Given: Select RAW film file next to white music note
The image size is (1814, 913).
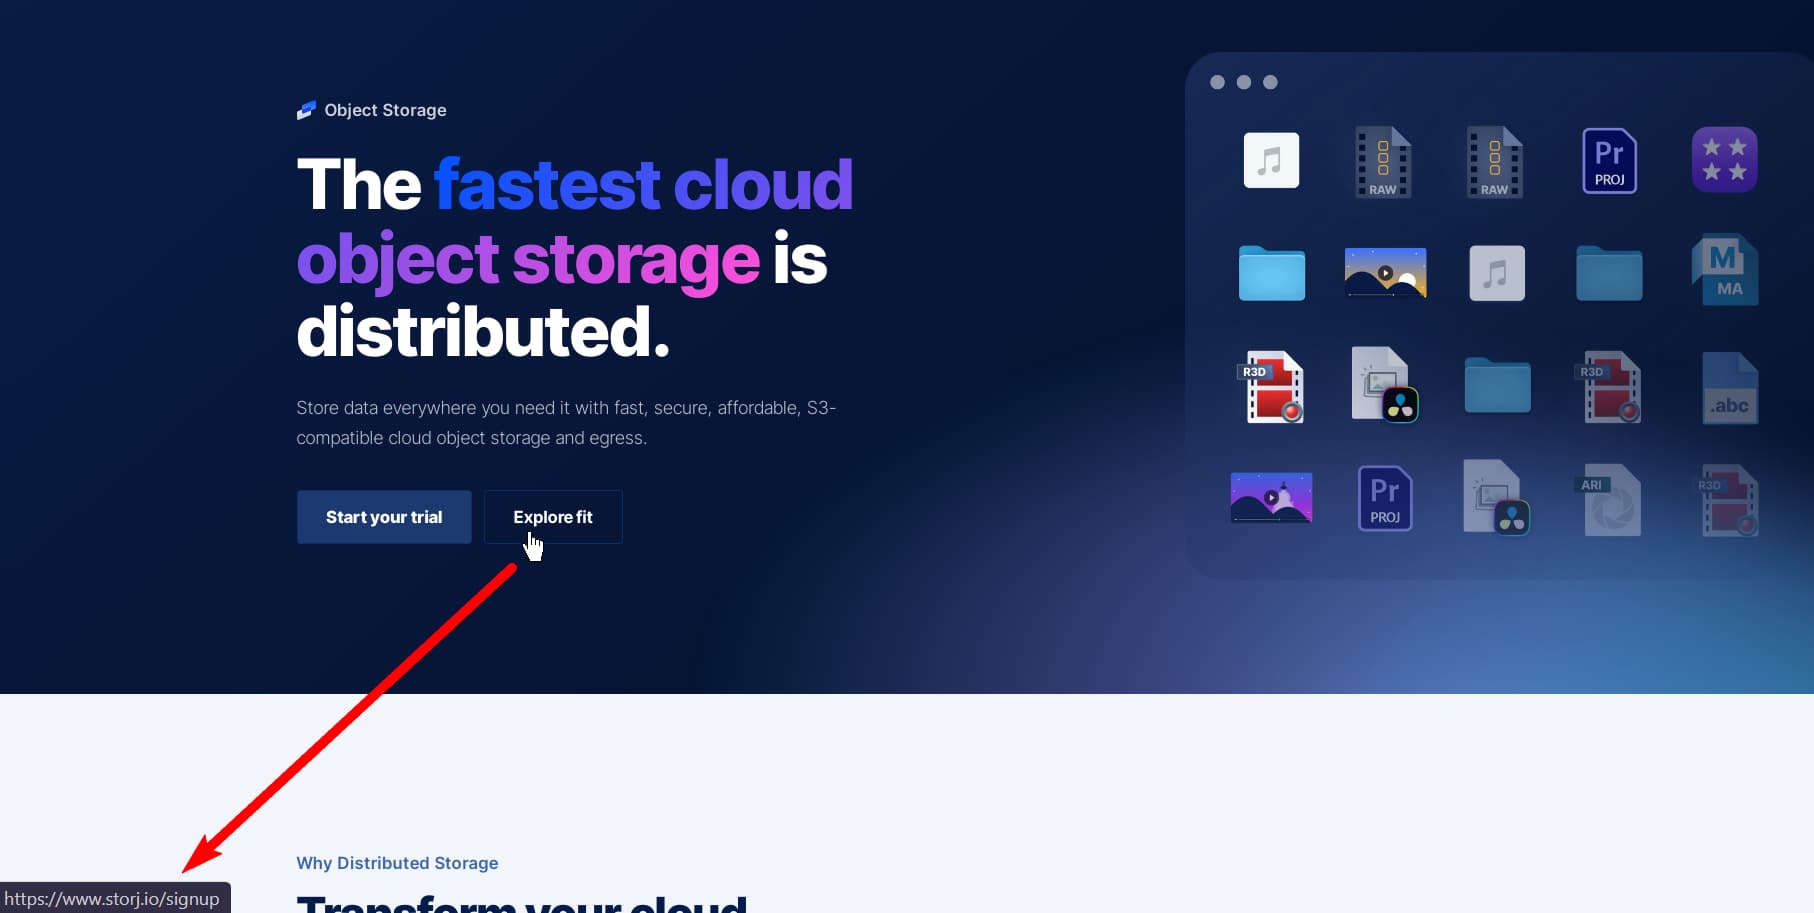Looking at the screenshot, I should point(1383,162).
